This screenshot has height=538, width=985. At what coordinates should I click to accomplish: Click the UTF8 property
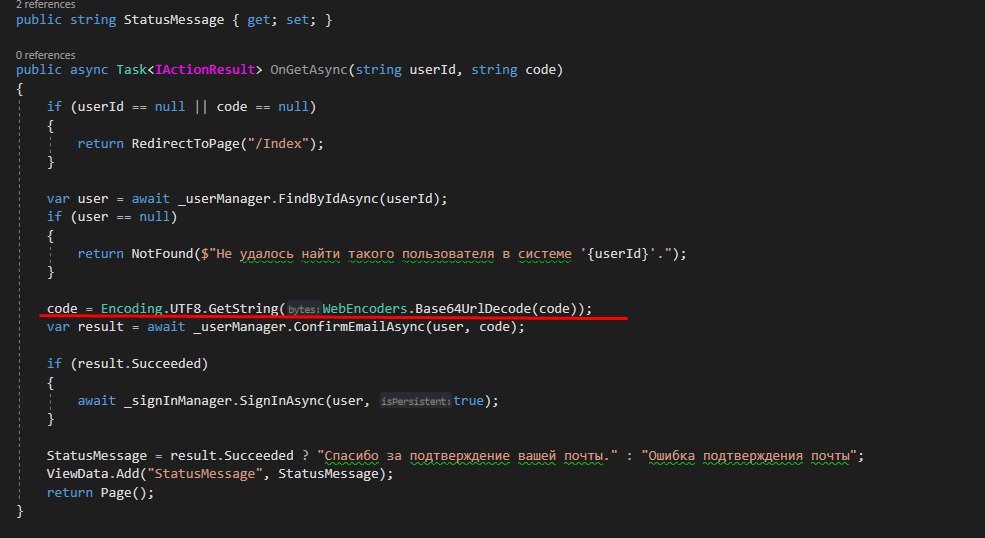(x=185, y=309)
